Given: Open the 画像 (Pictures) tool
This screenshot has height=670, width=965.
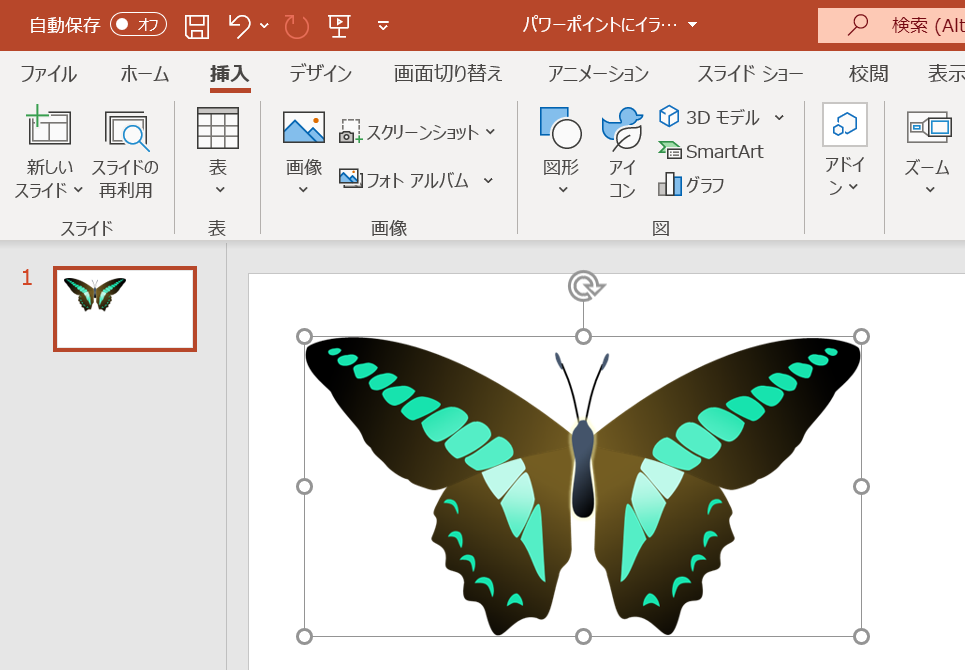Looking at the screenshot, I should 302,150.
